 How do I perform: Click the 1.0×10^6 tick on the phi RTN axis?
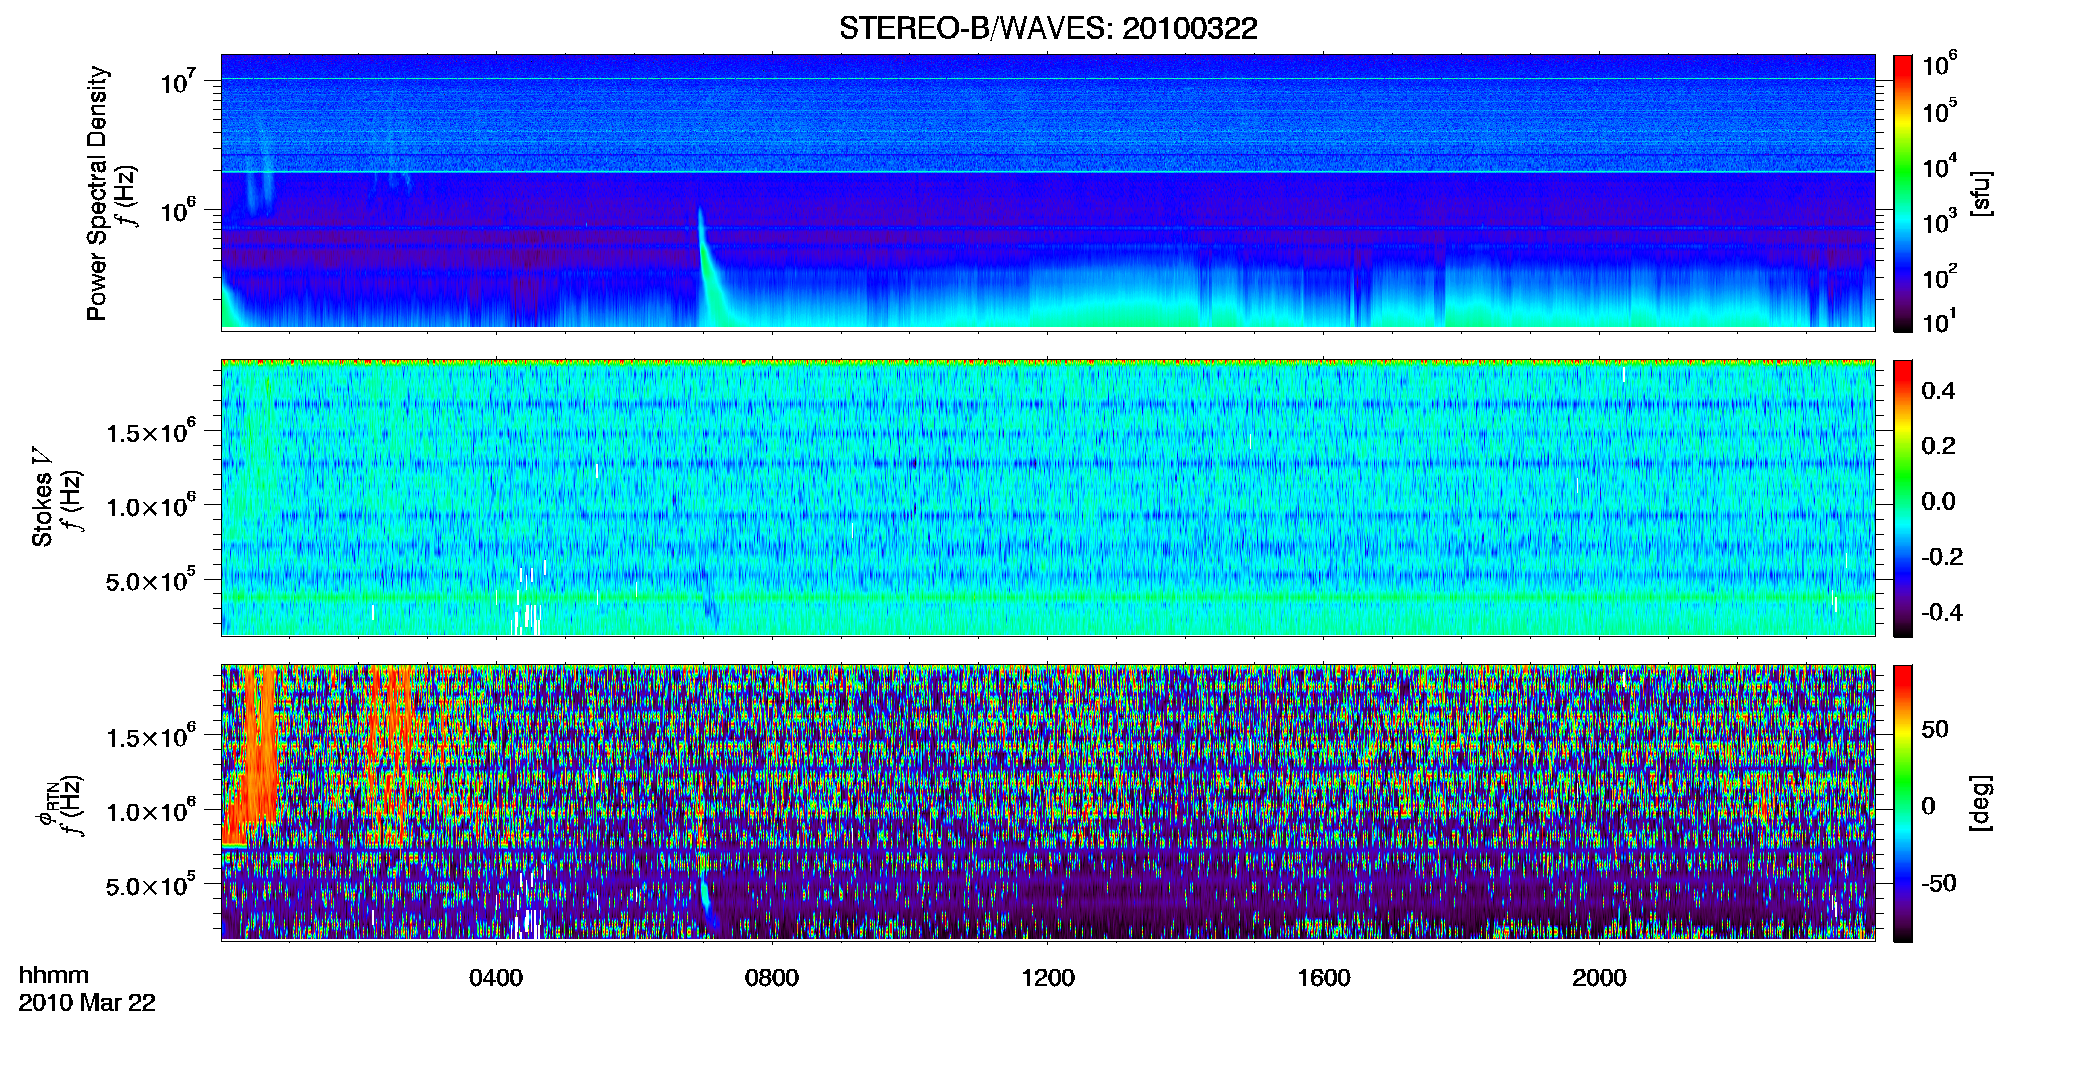[x=151, y=811]
